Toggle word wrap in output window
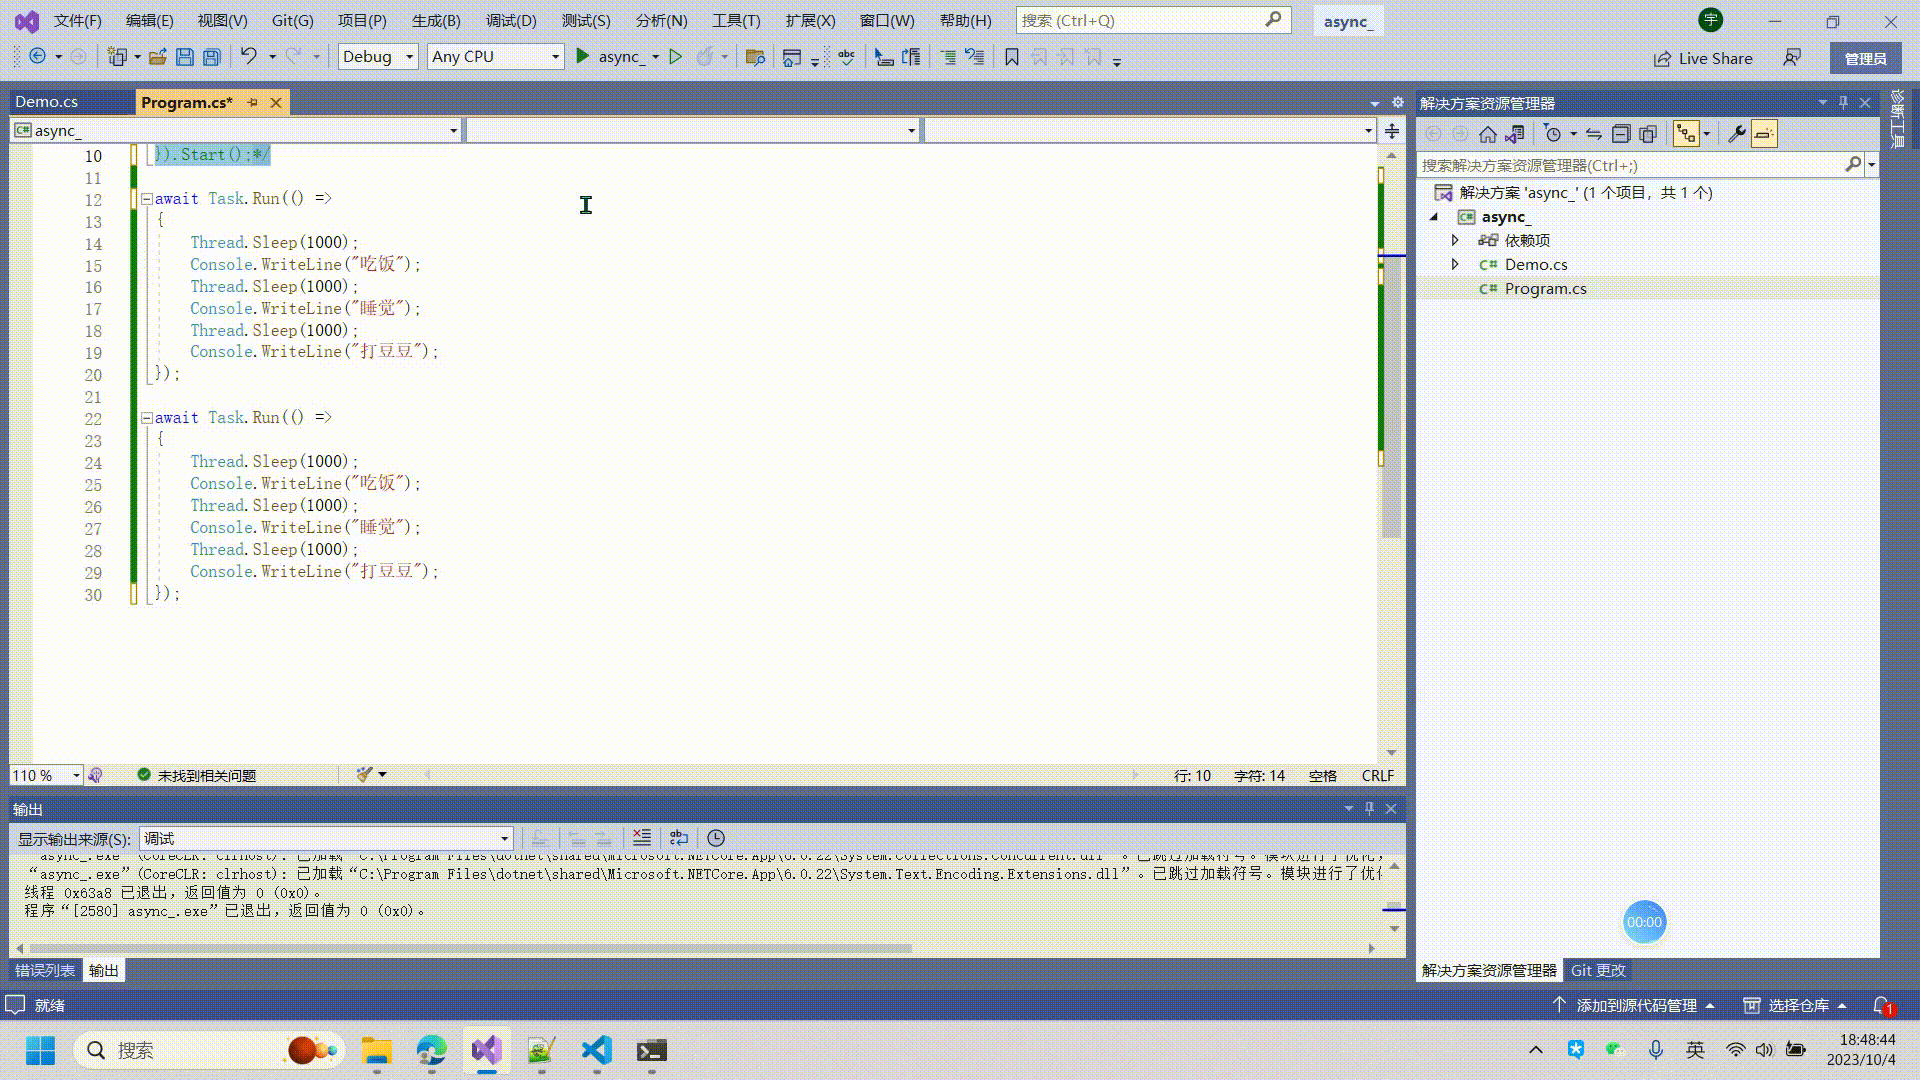1920x1080 pixels. pos(679,838)
